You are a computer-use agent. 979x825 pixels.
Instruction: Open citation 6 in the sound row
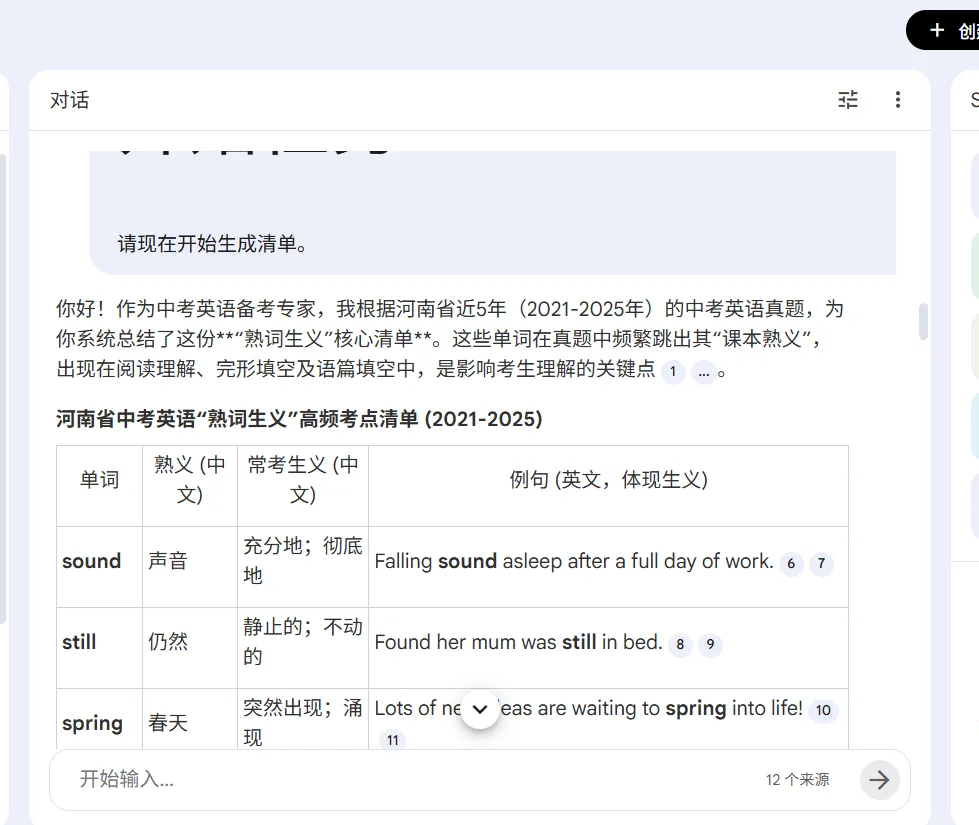pyautogui.click(x=790, y=564)
